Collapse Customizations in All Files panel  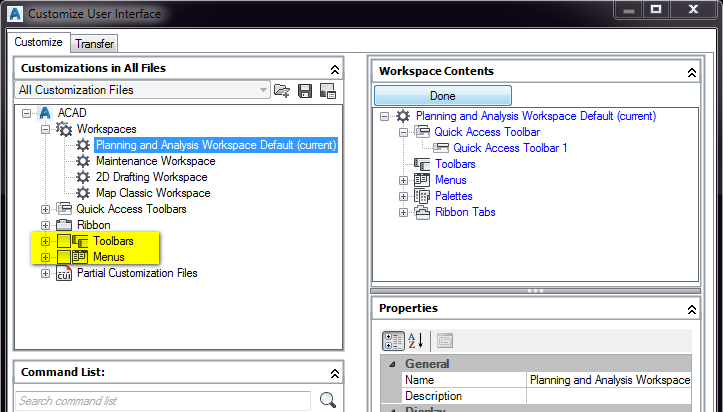(x=335, y=69)
